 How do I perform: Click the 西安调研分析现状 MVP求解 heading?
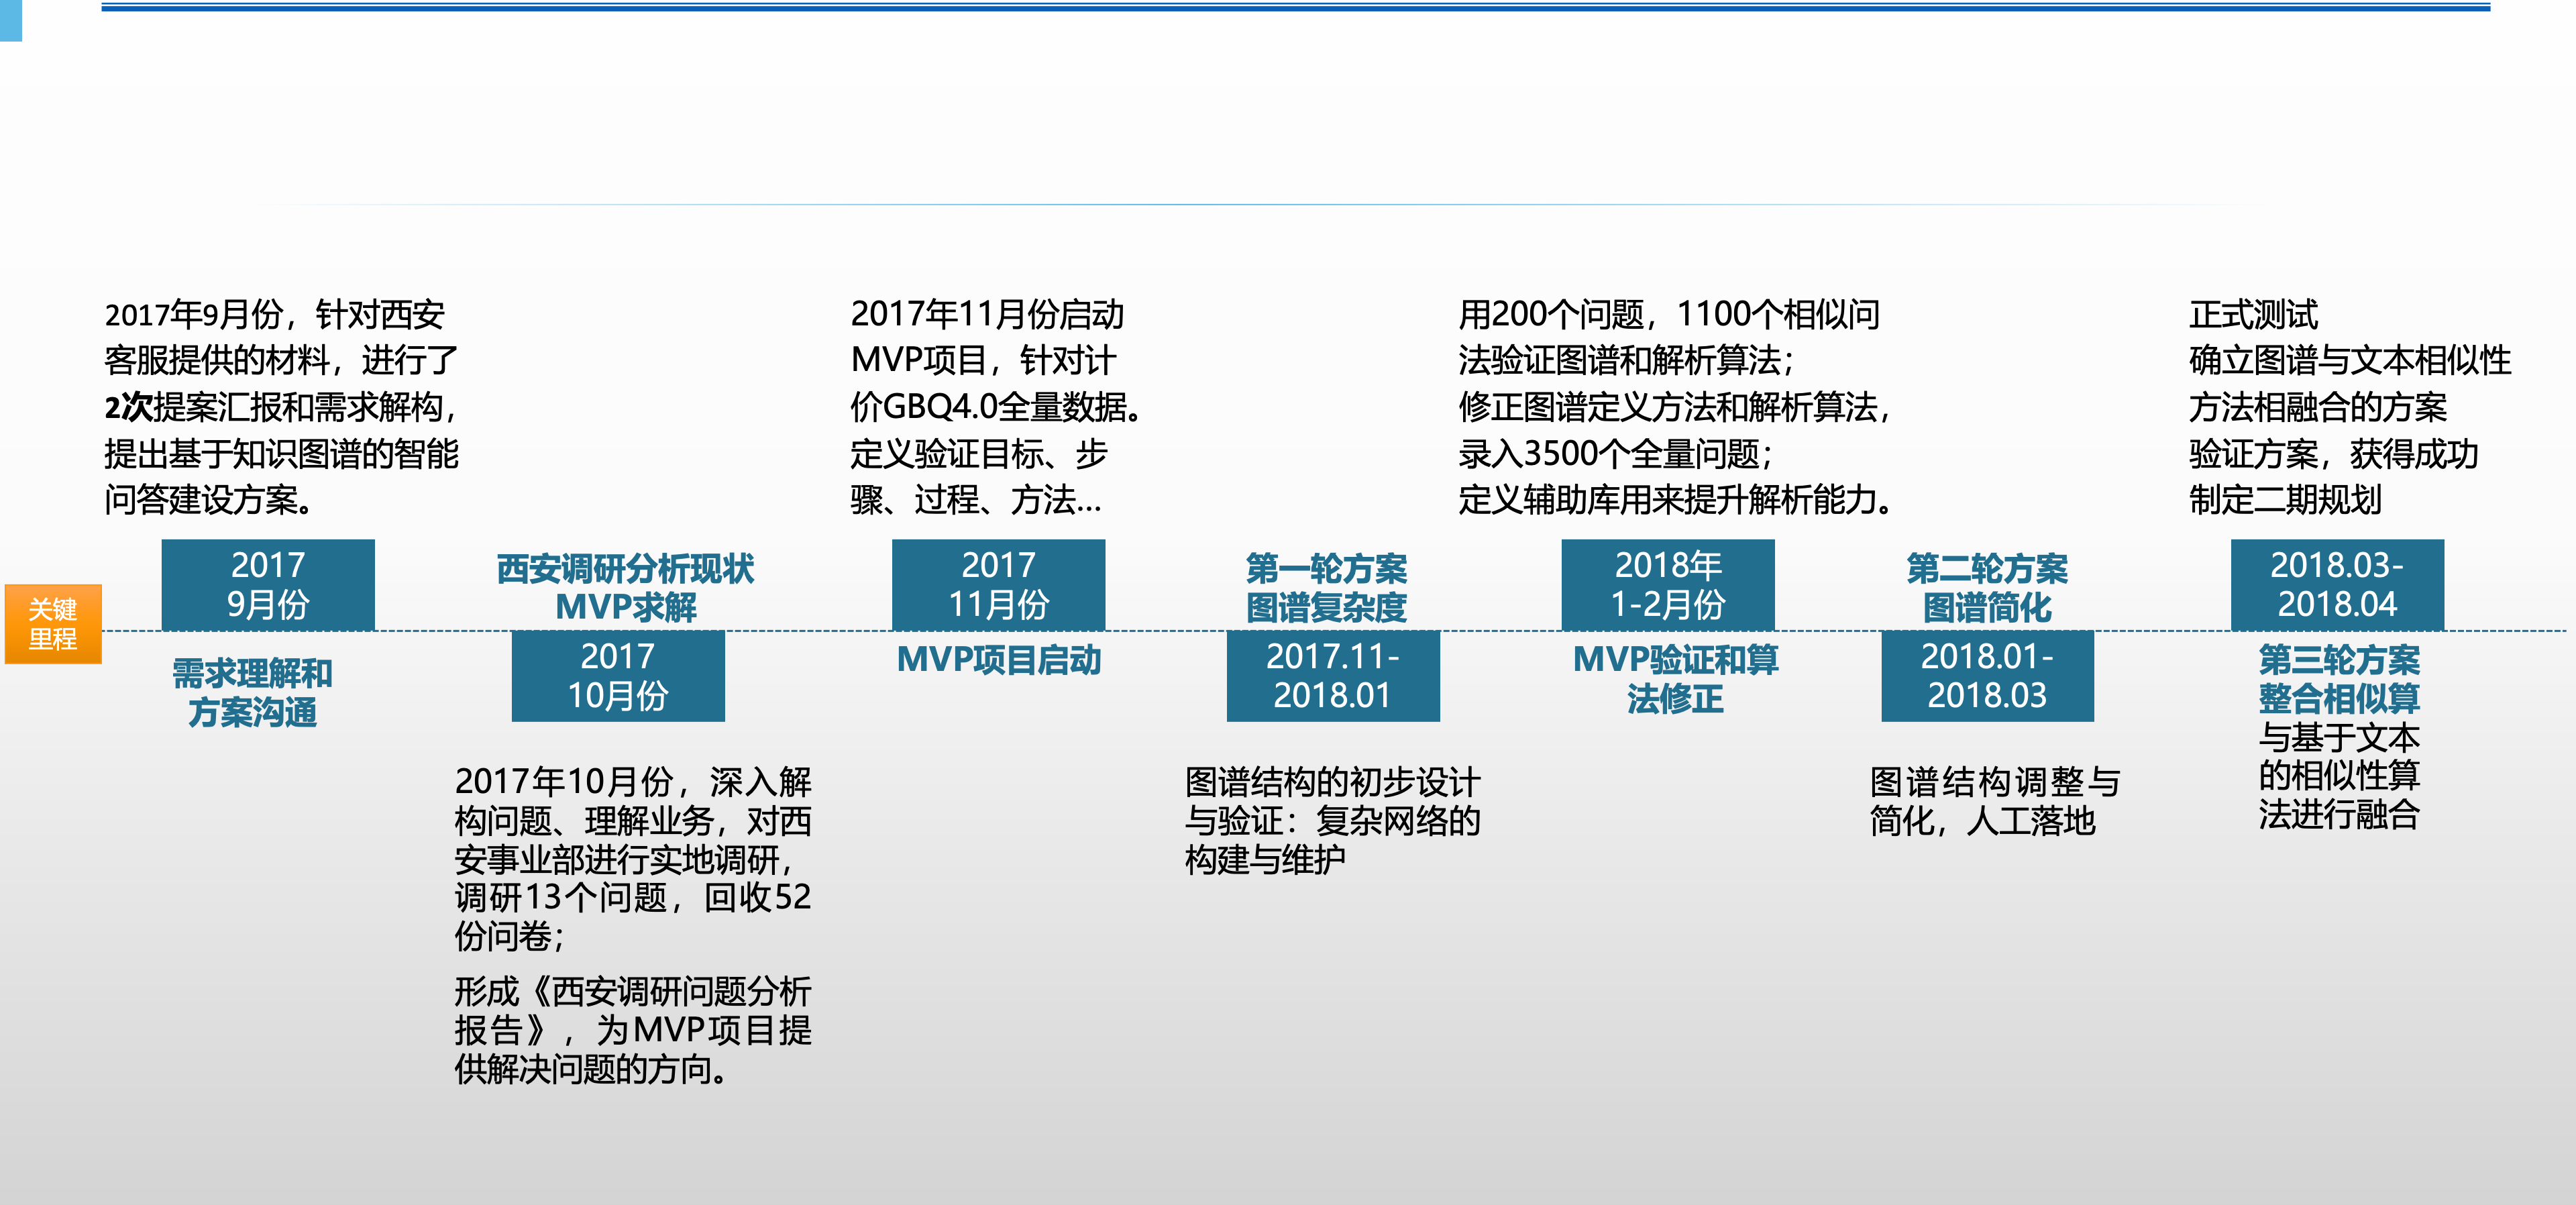tap(625, 588)
